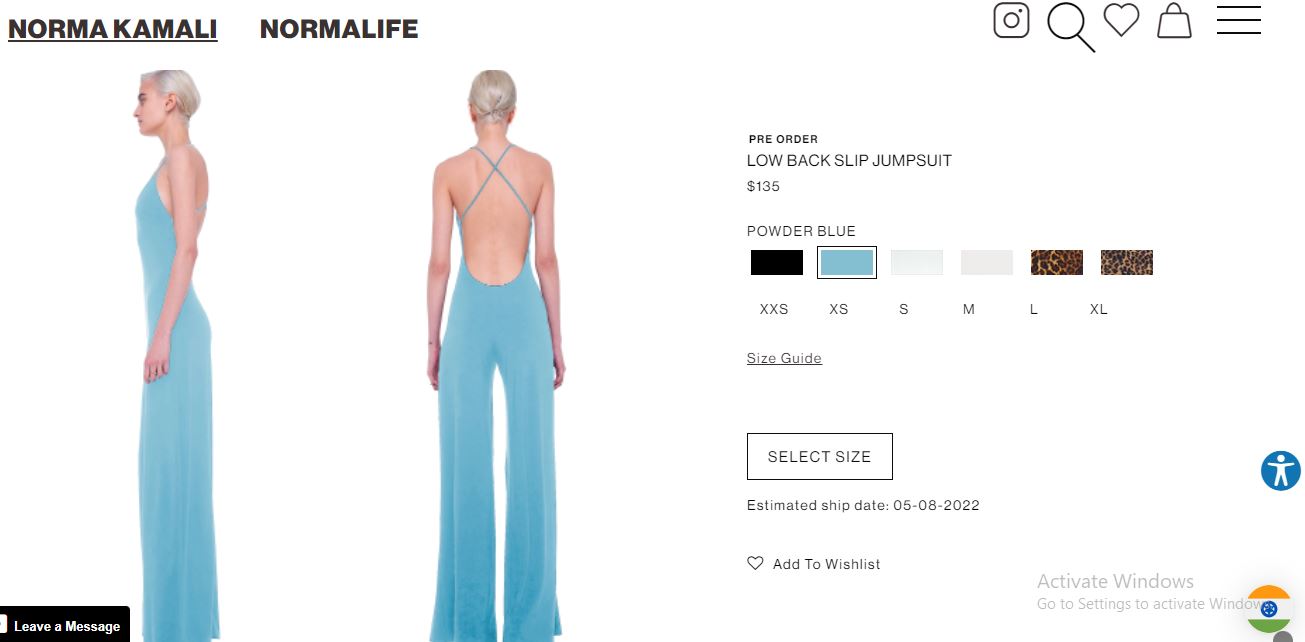Open the search magnifier icon

pos(1071,27)
